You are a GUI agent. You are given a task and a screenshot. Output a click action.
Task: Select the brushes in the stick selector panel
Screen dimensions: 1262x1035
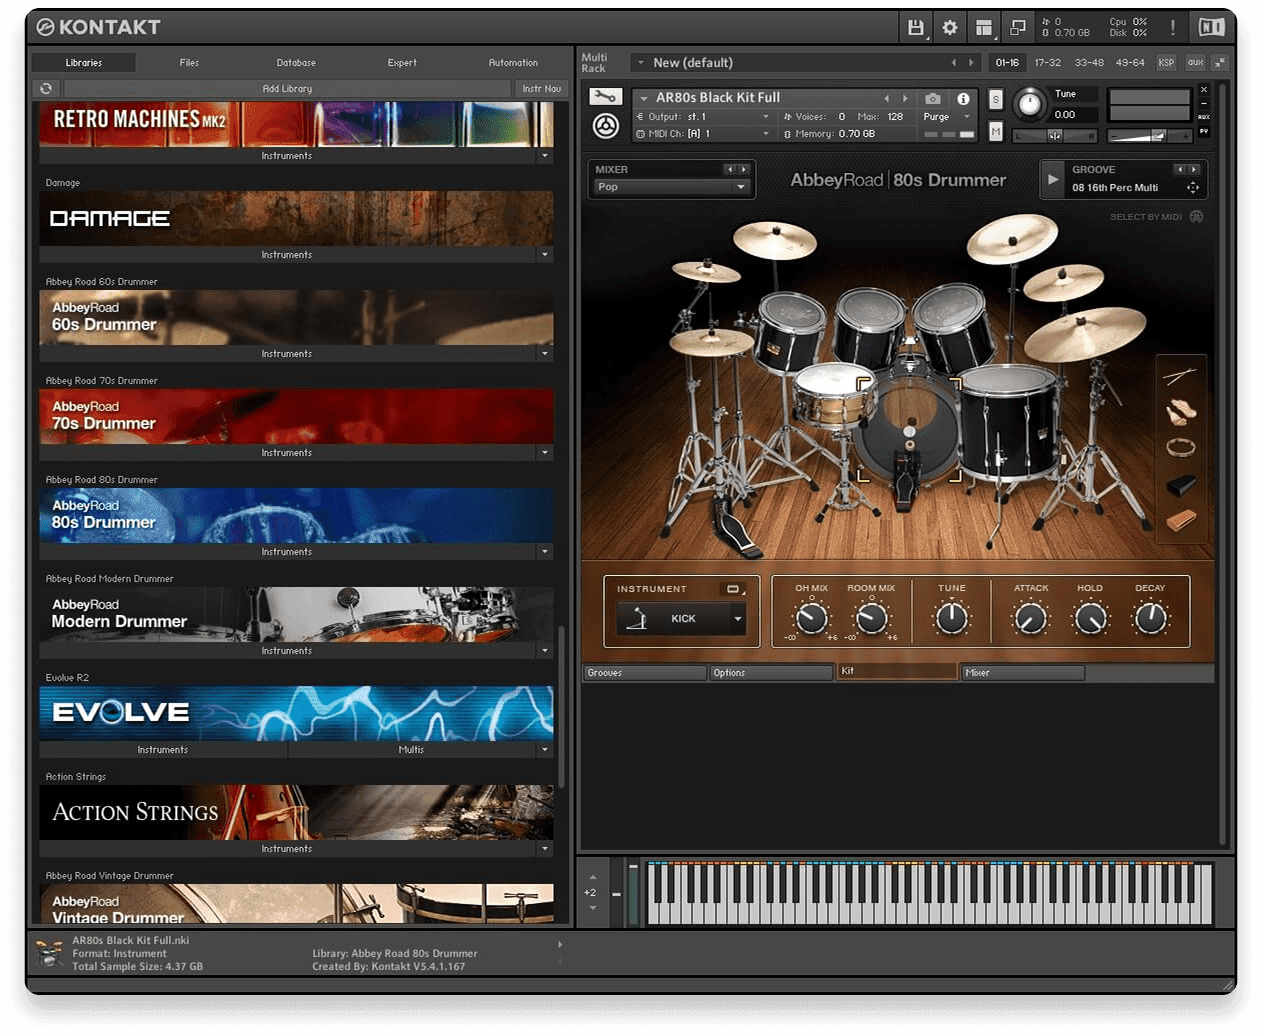1181,410
